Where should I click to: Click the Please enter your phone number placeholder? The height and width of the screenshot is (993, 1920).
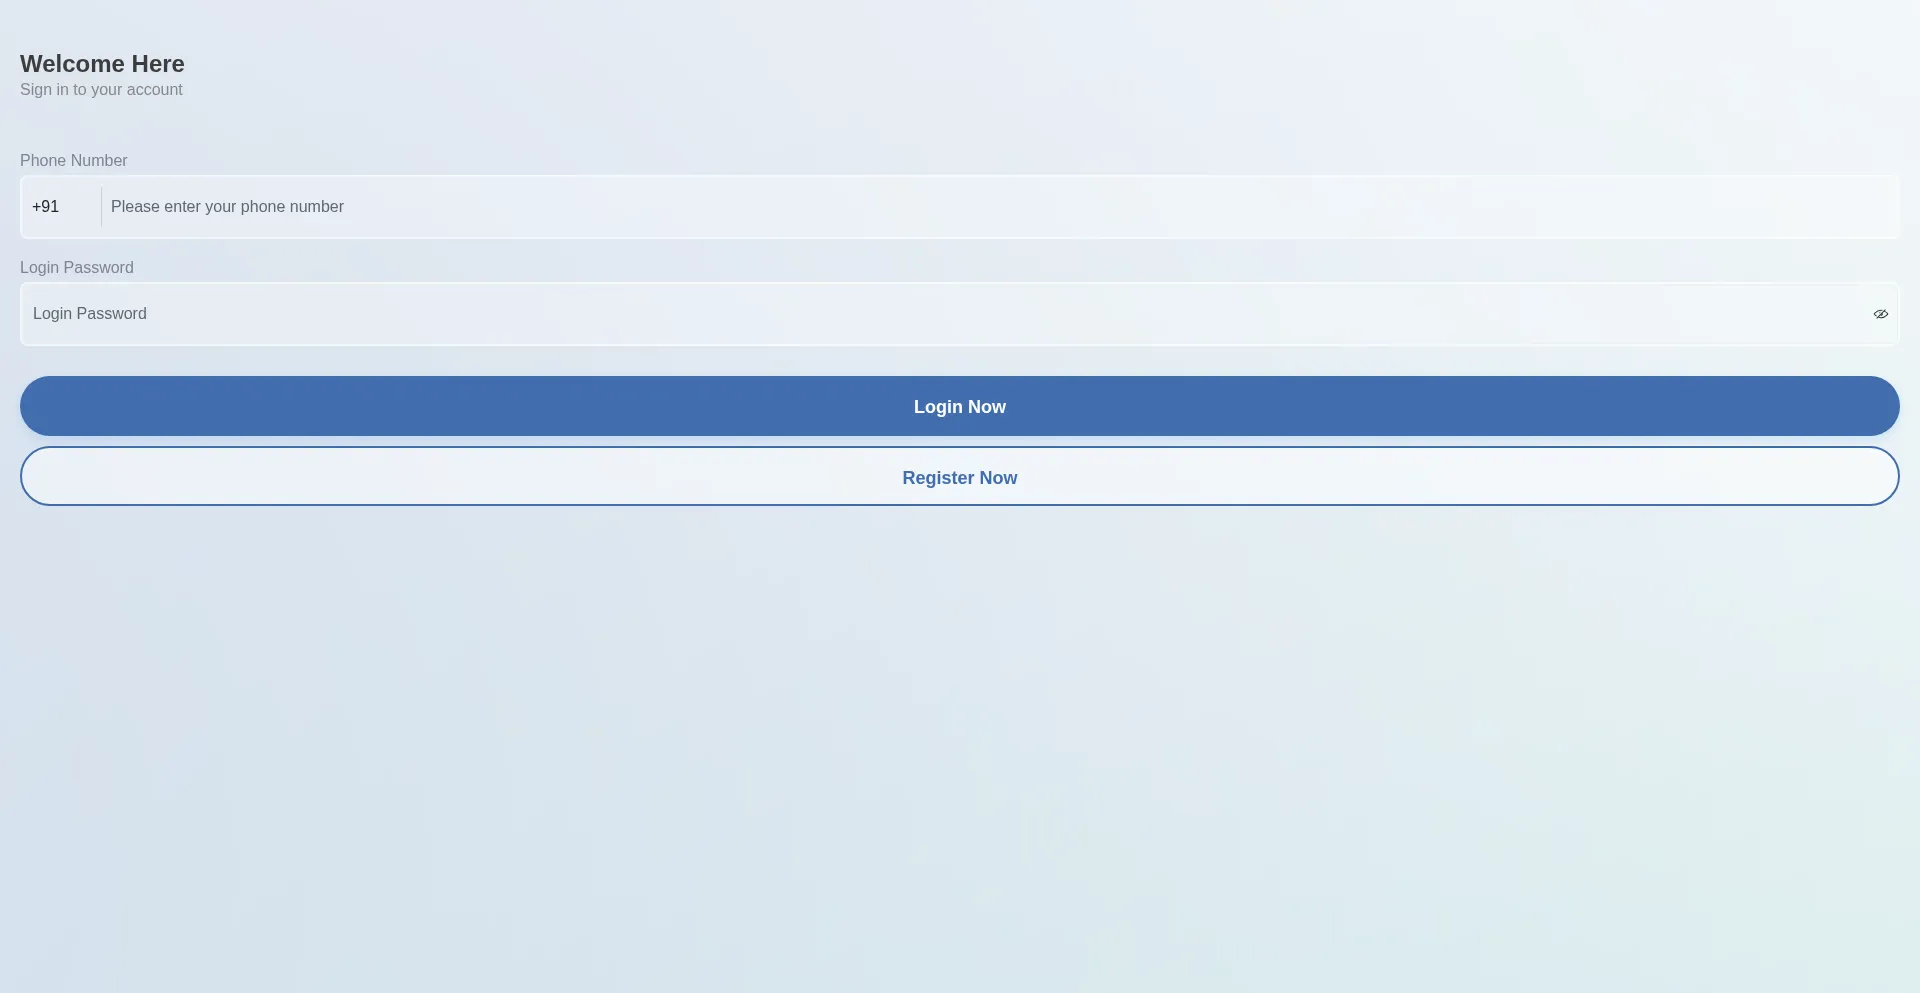coord(227,207)
